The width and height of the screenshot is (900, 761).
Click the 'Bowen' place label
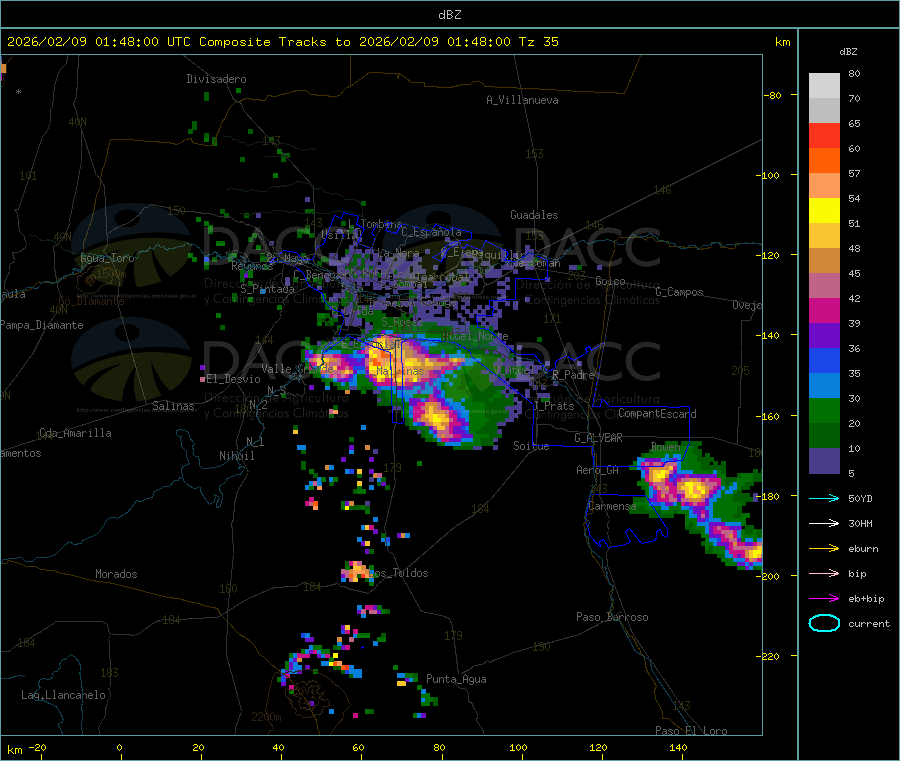click(x=666, y=446)
